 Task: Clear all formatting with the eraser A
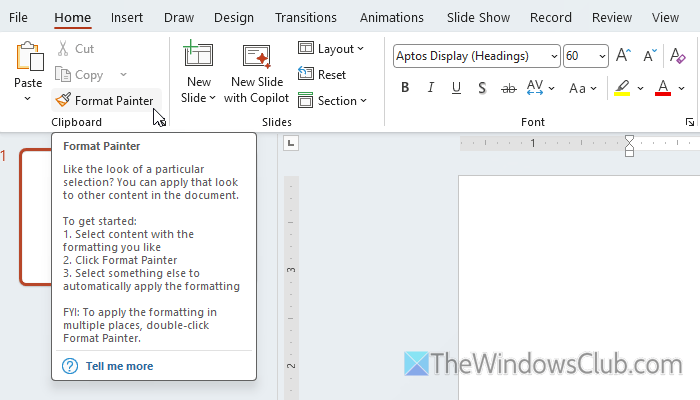tap(678, 56)
